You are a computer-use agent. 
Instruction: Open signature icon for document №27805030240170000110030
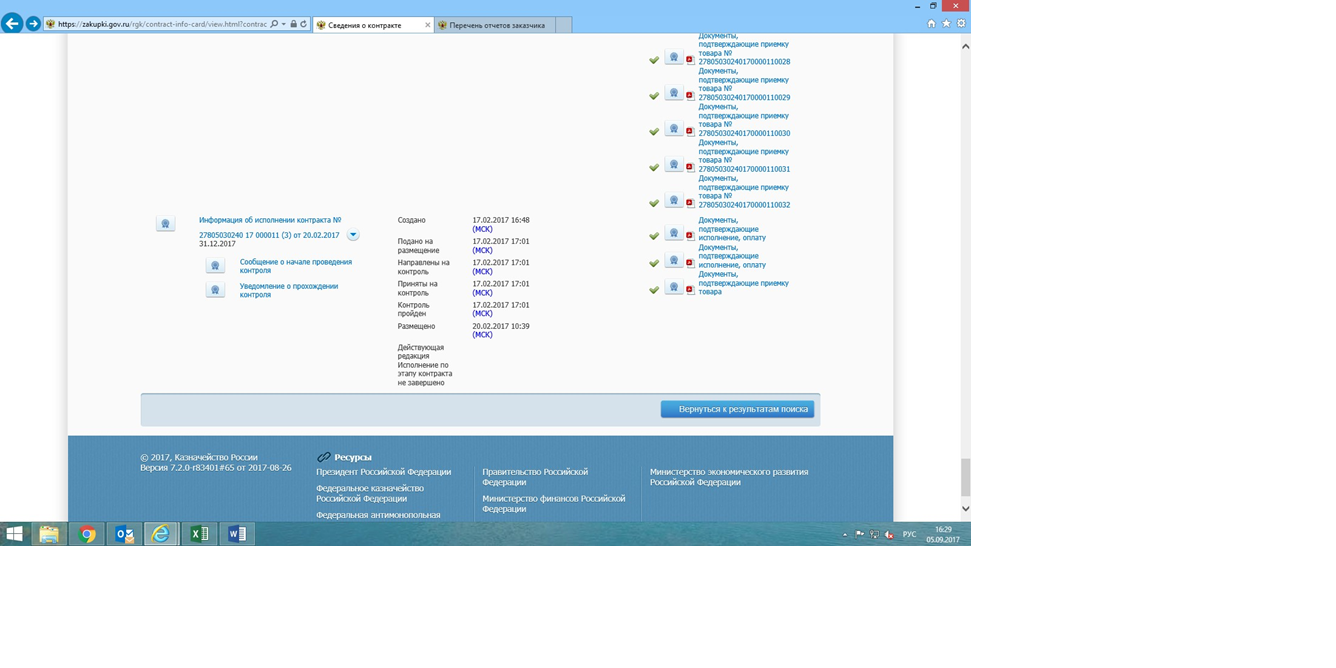pyautogui.click(x=674, y=130)
